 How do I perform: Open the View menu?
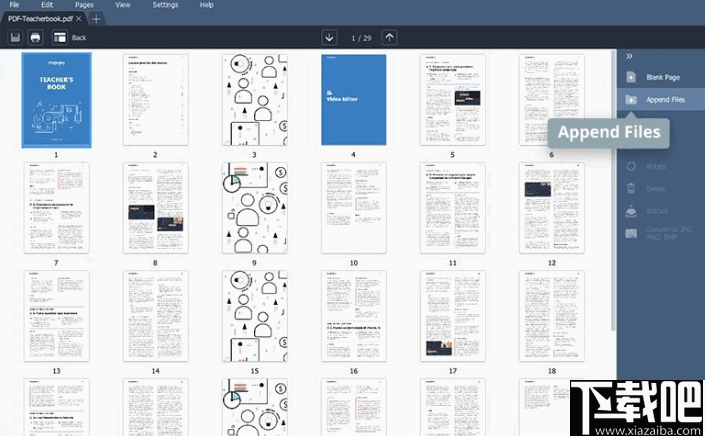coord(123,5)
